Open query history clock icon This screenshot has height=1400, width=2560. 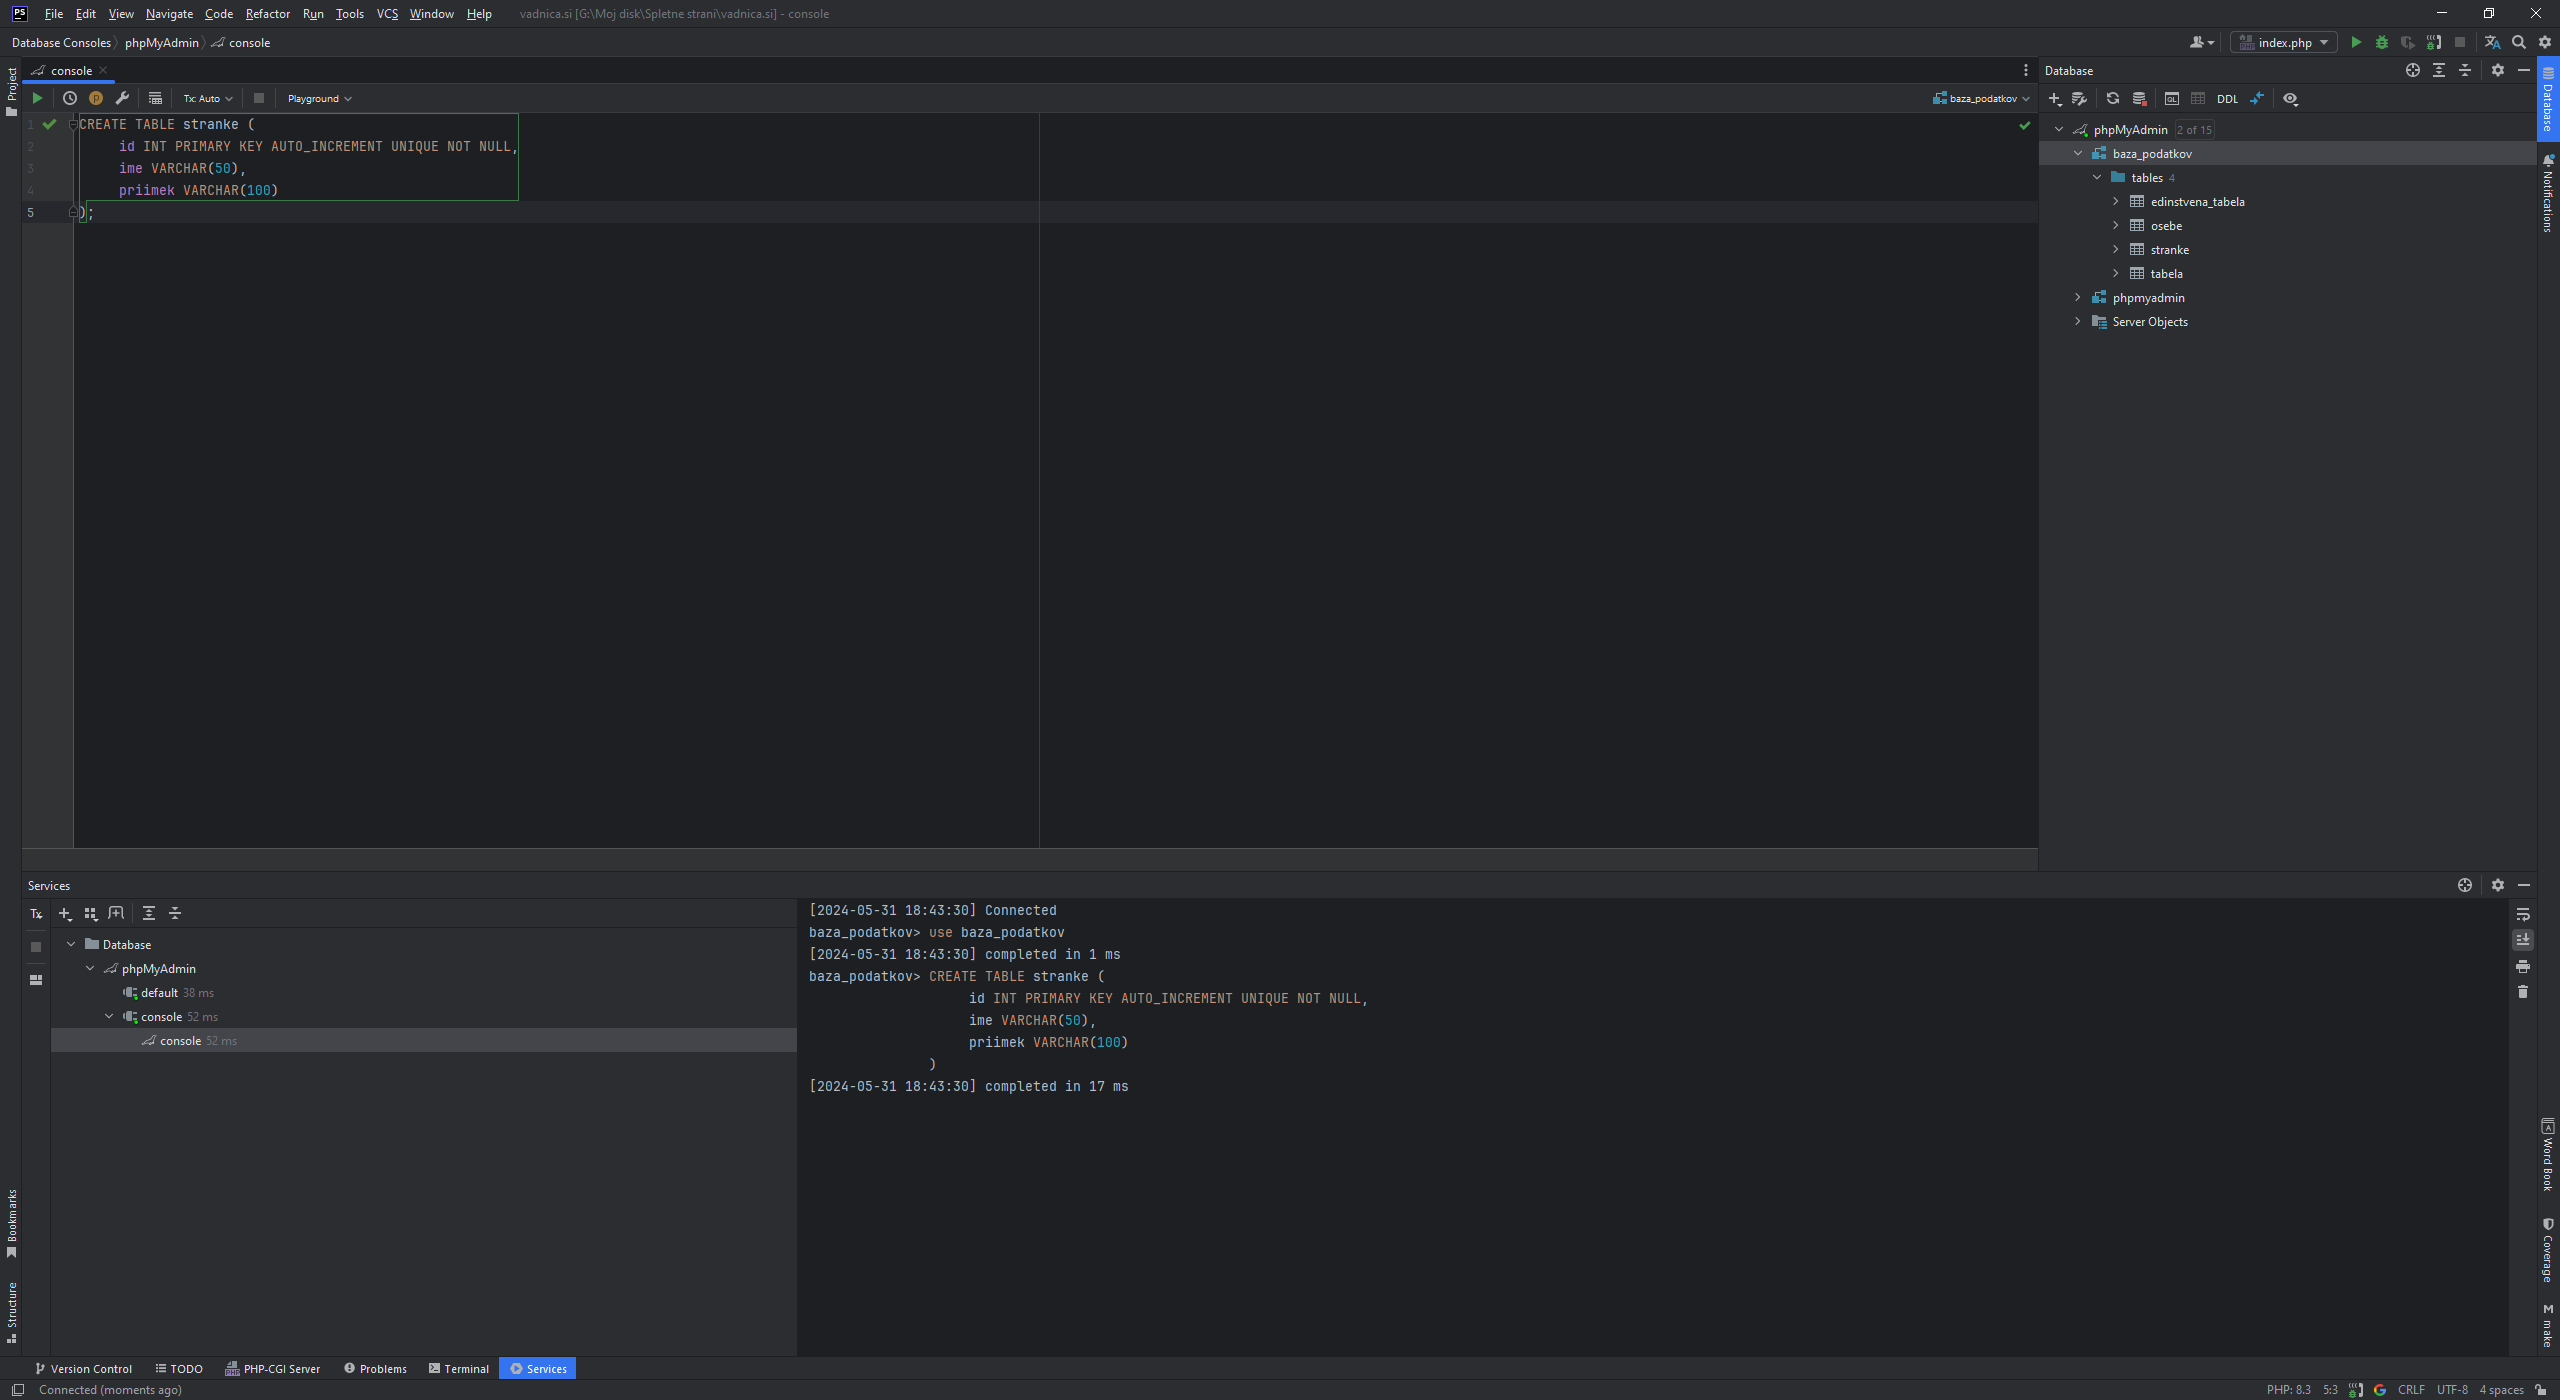click(x=70, y=98)
